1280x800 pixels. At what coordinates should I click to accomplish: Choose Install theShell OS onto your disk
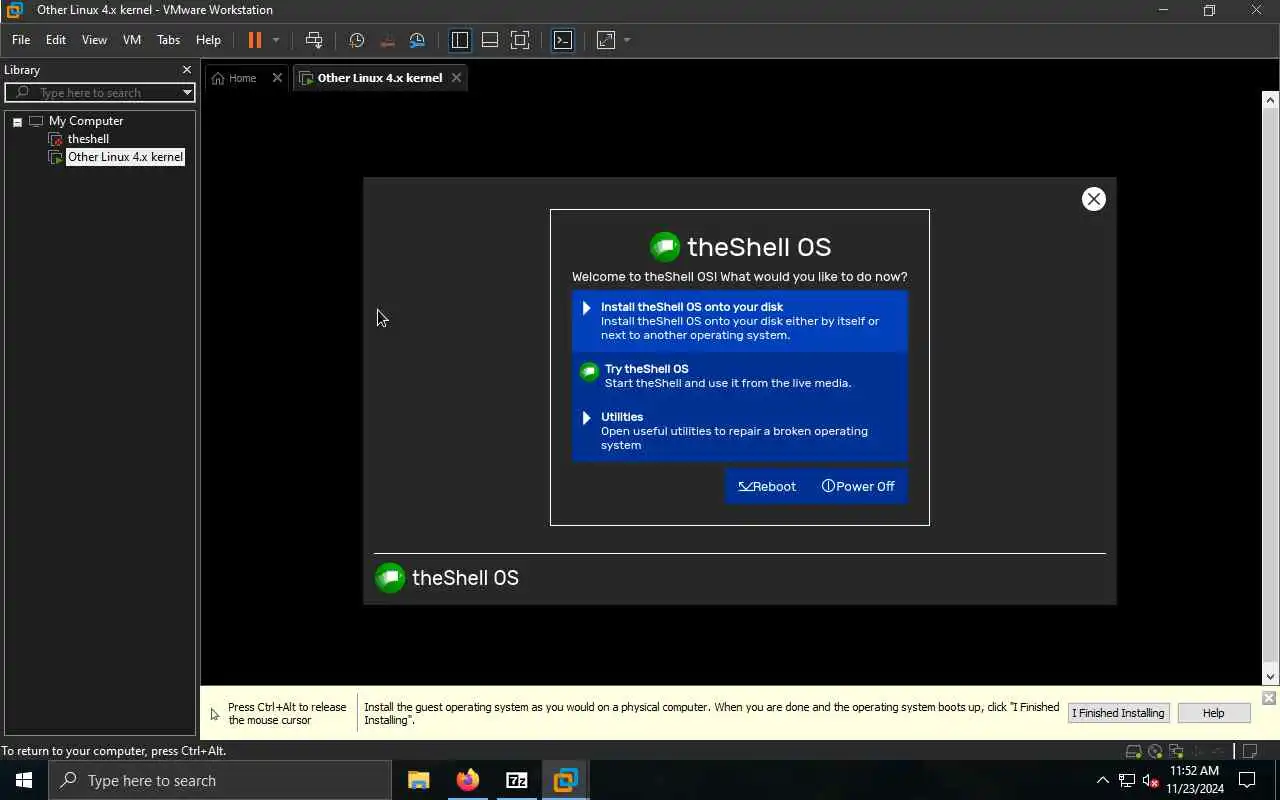pos(740,321)
